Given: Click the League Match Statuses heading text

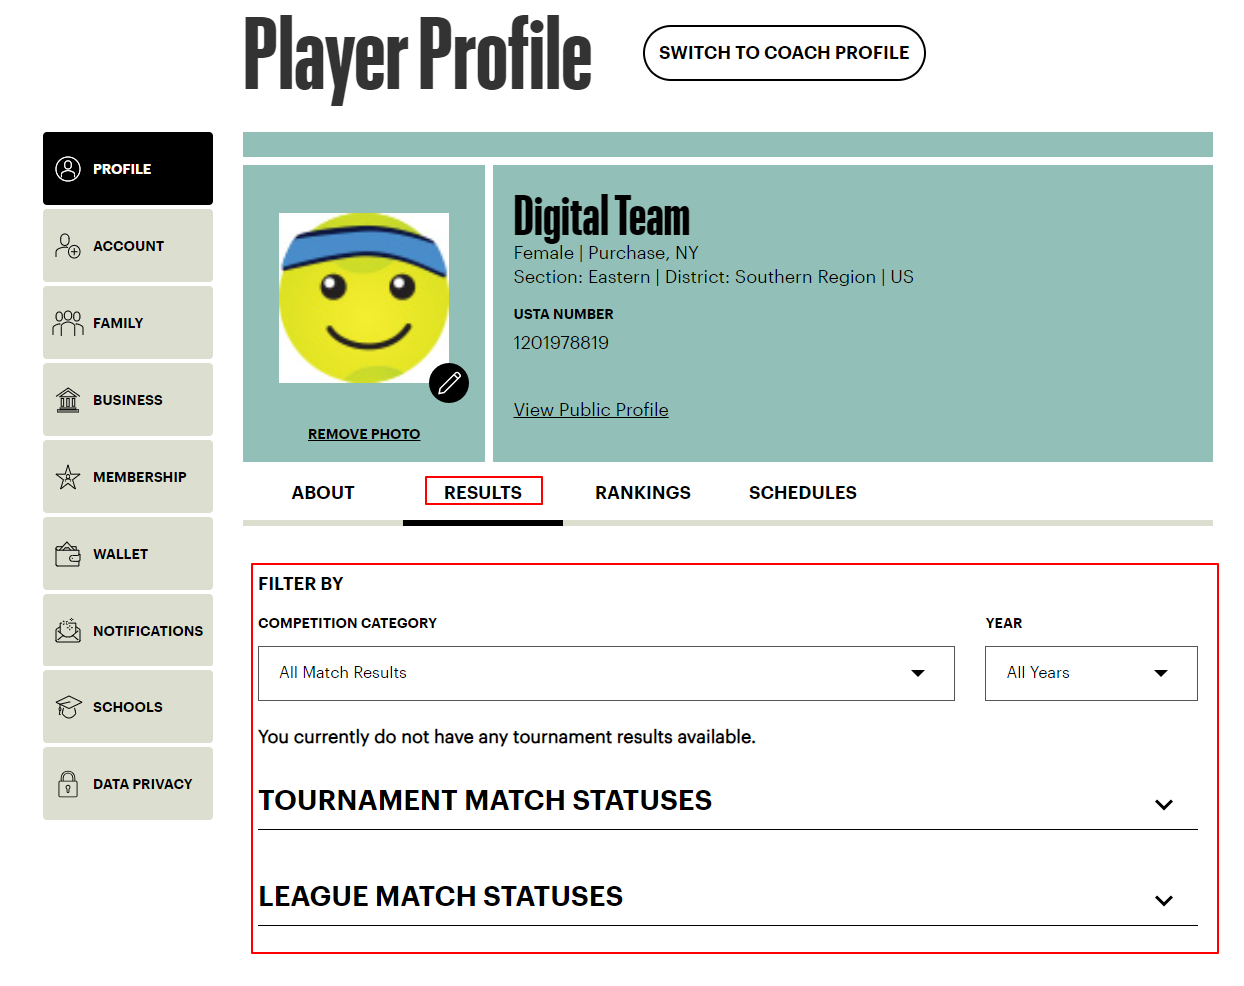Looking at the screenshot, I should 441,897.
